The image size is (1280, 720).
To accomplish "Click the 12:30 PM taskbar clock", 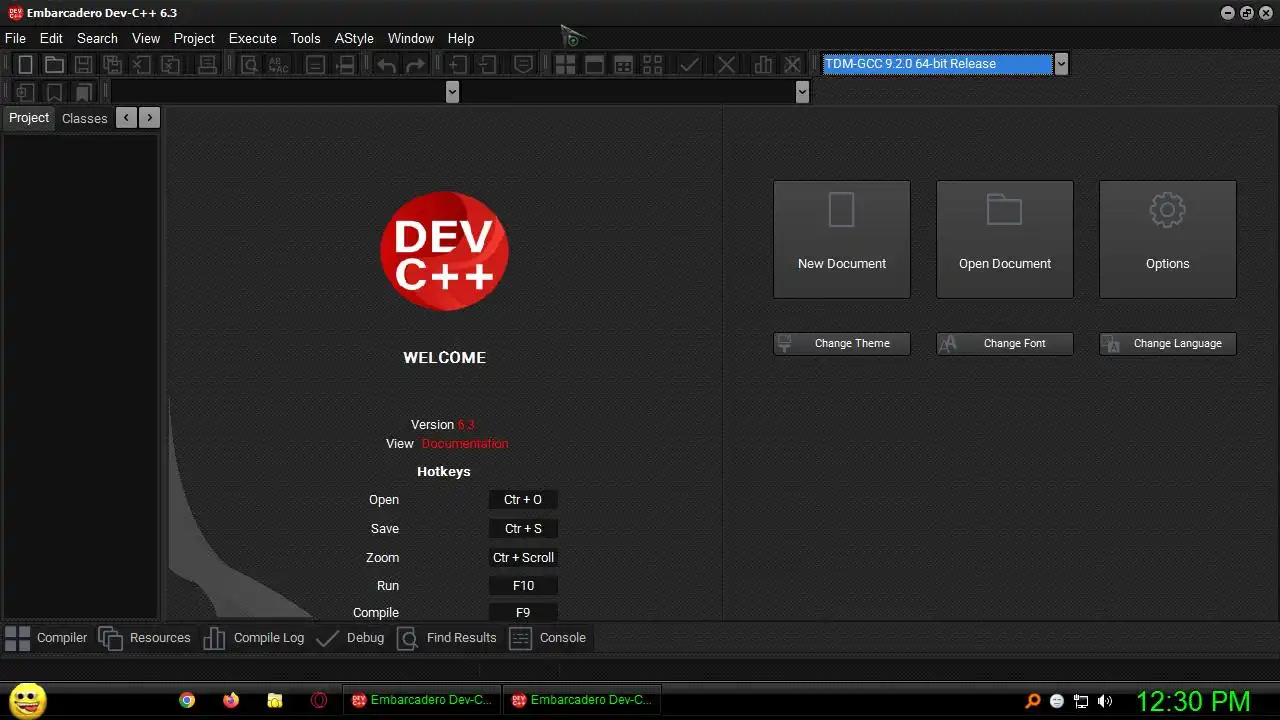I will coord(1193,701).
